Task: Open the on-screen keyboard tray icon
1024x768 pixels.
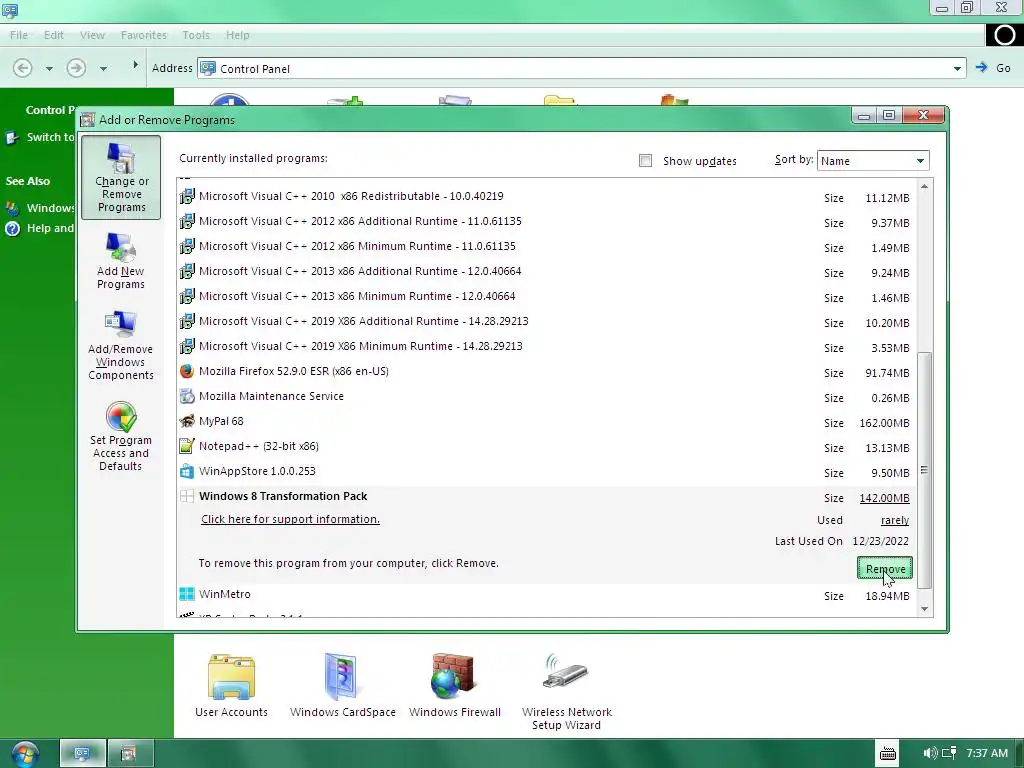Action: tap(888, 754)
